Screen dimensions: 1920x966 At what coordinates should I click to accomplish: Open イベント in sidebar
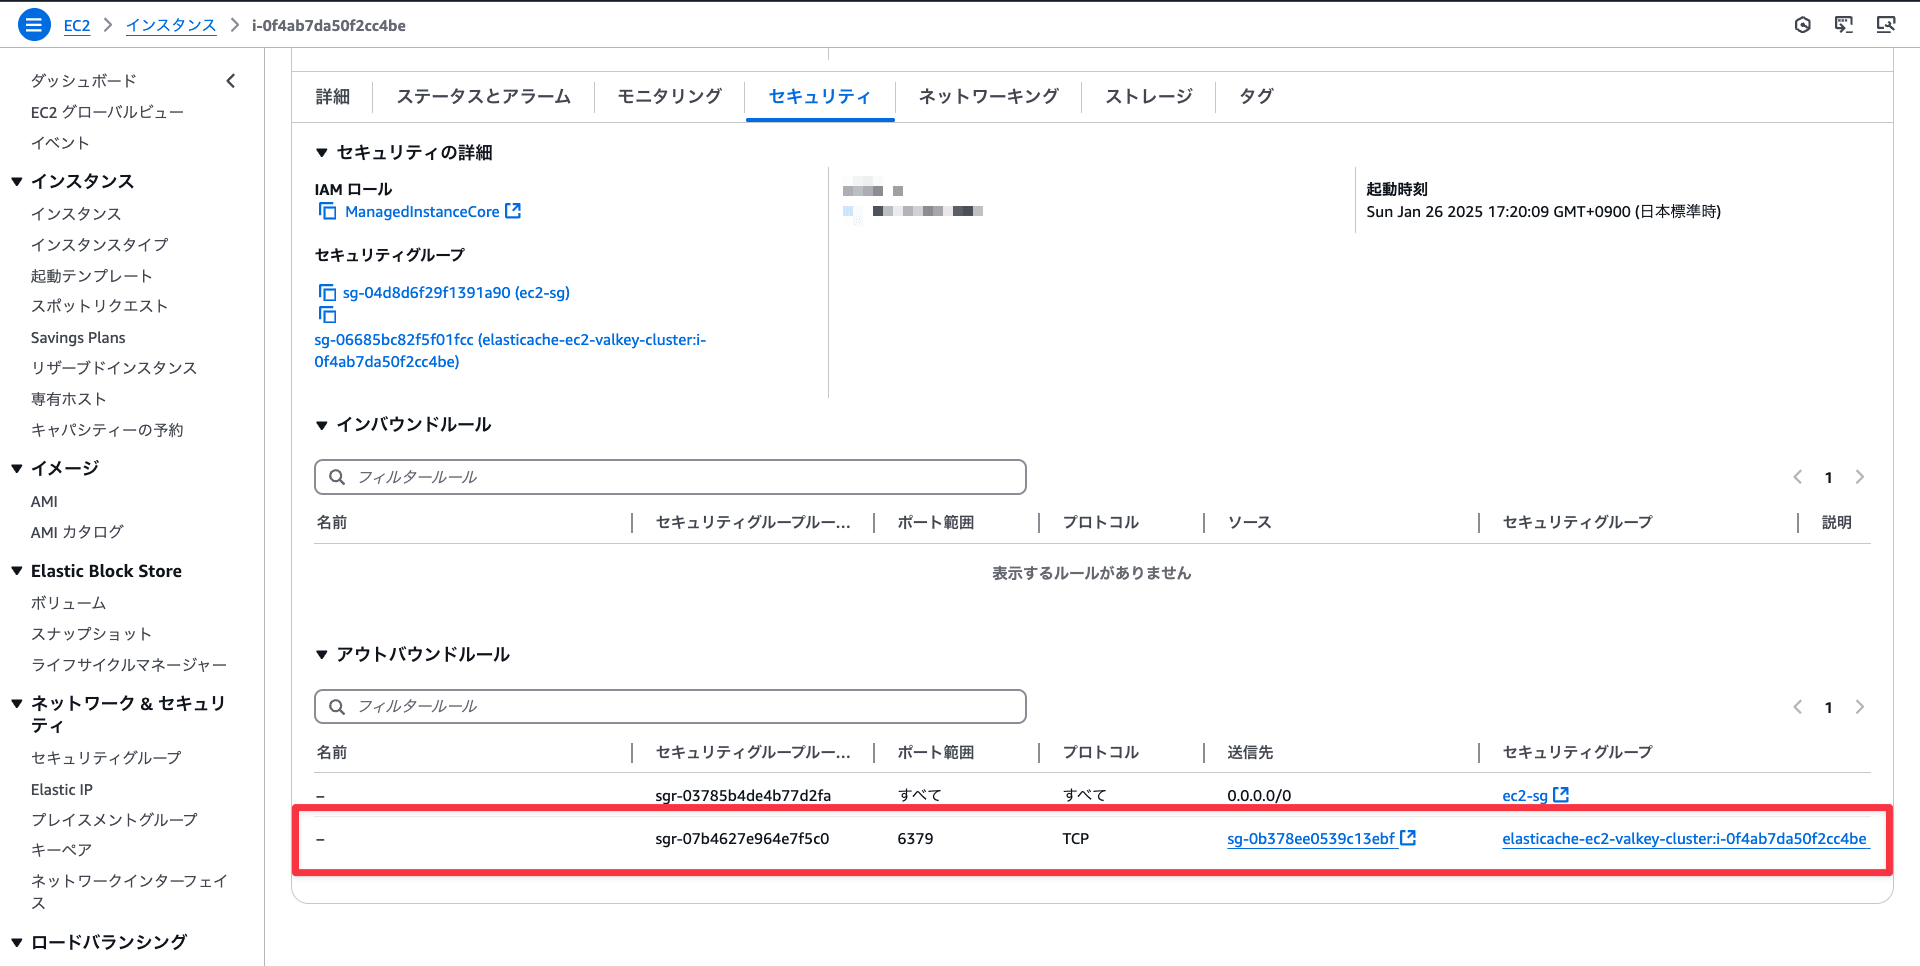click(x=60, y=143)
